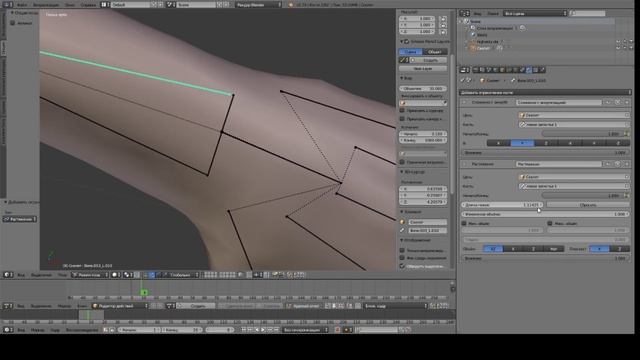Toggle the Граничная визуализация checkbox

click(402, 162)
